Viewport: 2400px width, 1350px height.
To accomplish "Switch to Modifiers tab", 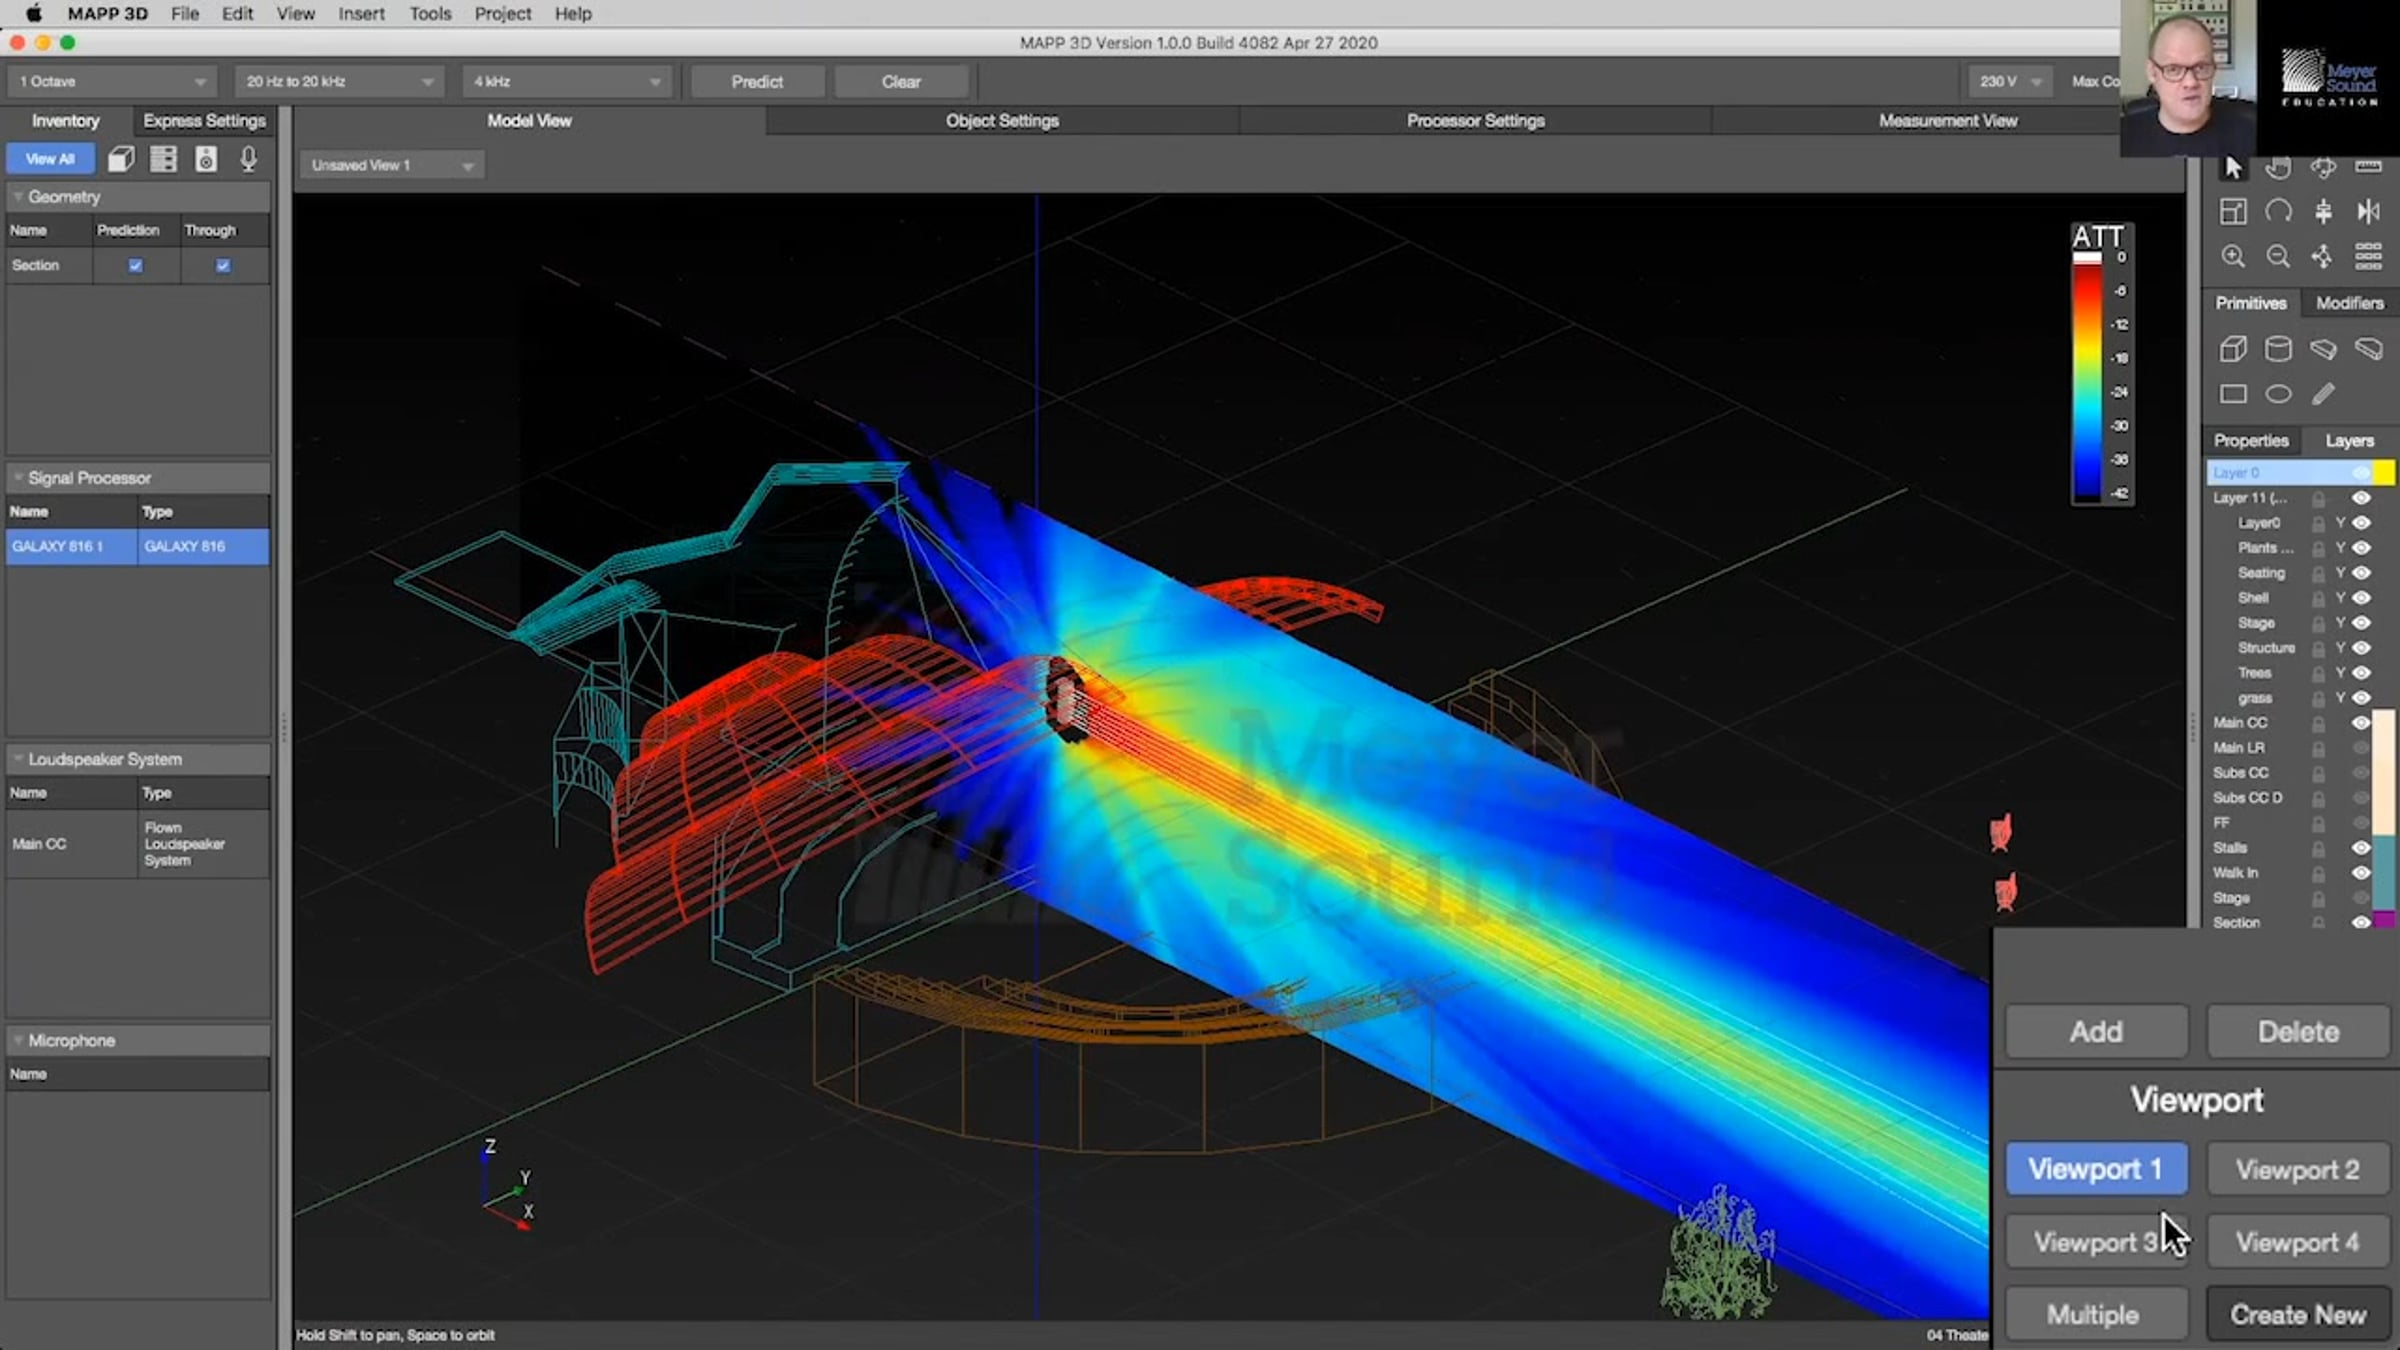I will point(2349,303).
